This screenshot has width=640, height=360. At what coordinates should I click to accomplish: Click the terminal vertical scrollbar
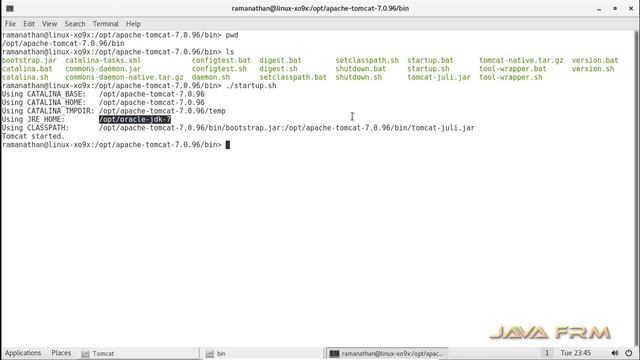point(636,188)
